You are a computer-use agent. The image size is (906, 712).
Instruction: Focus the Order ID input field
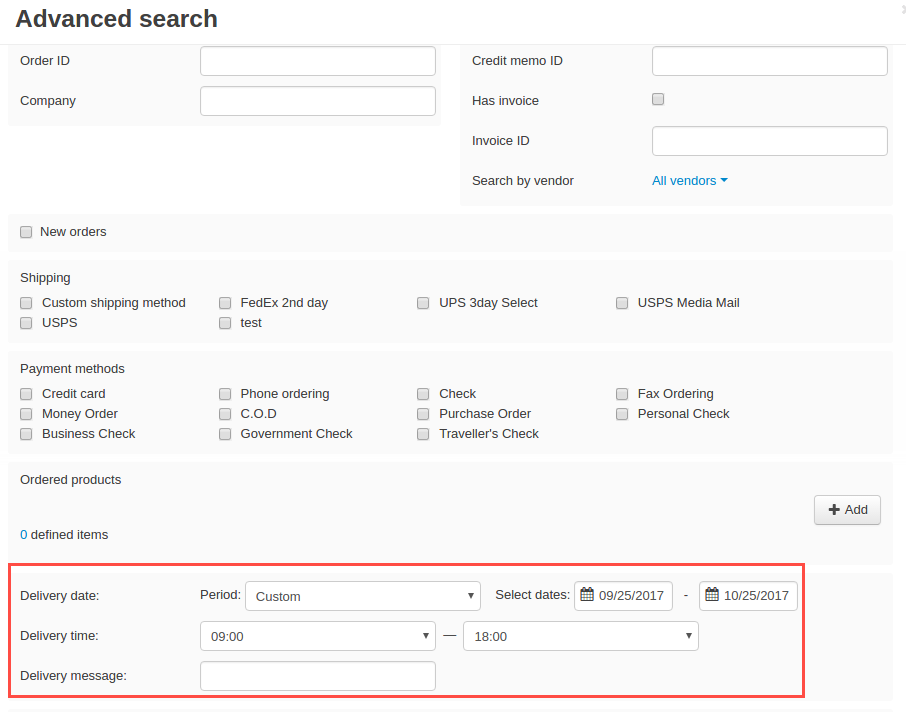(x=318, y=61)
